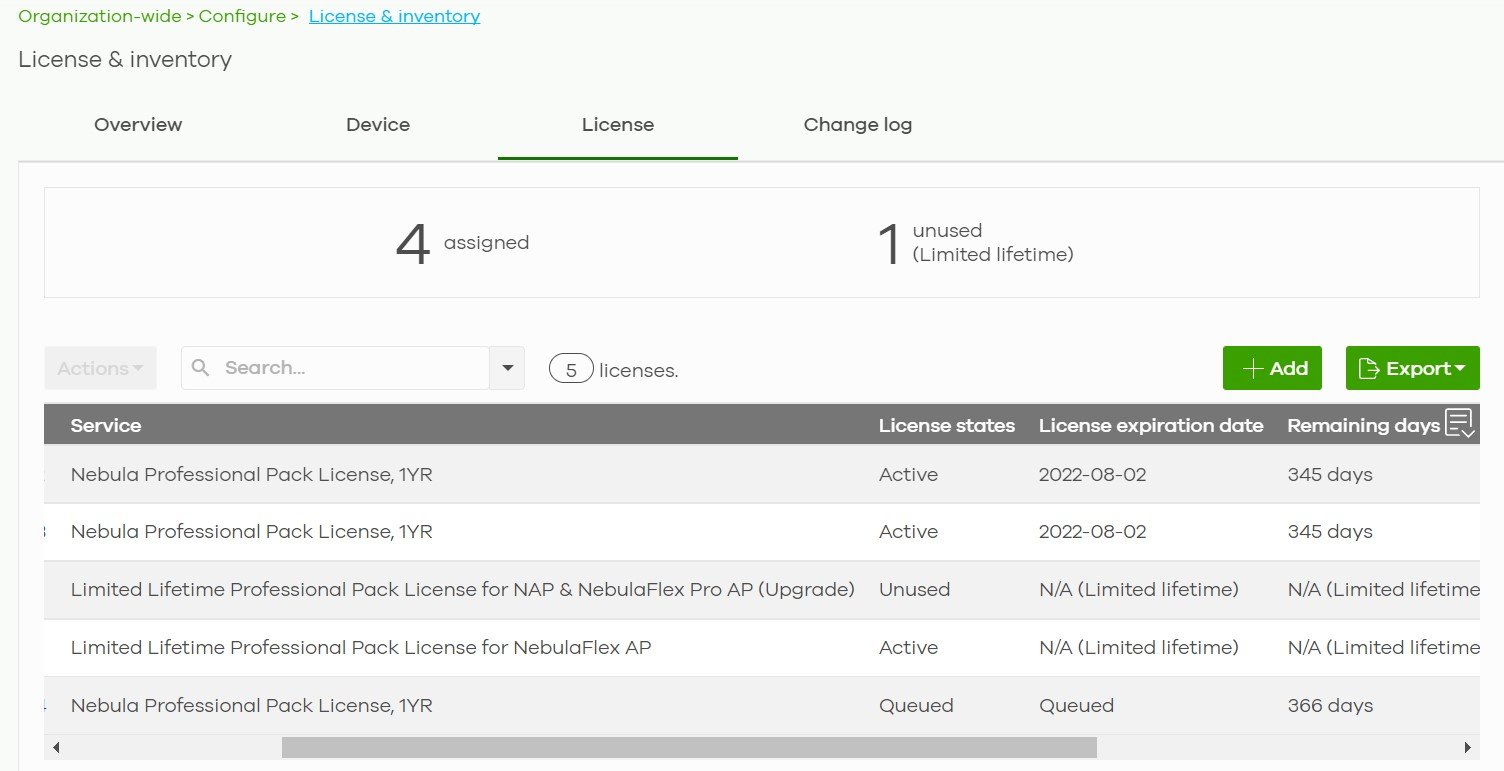Sort by the License expiration date header
This screenshot has height=771, width=1504.
[1151, 425]
